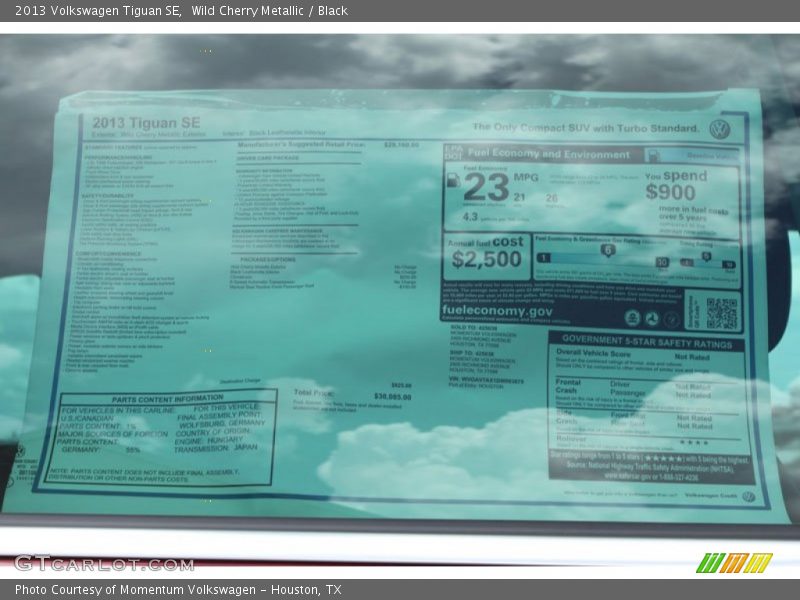The image size is (800, 600).
Task: Click the 'Fuel Economy and Environment' banner
Action: coord(548,153)
